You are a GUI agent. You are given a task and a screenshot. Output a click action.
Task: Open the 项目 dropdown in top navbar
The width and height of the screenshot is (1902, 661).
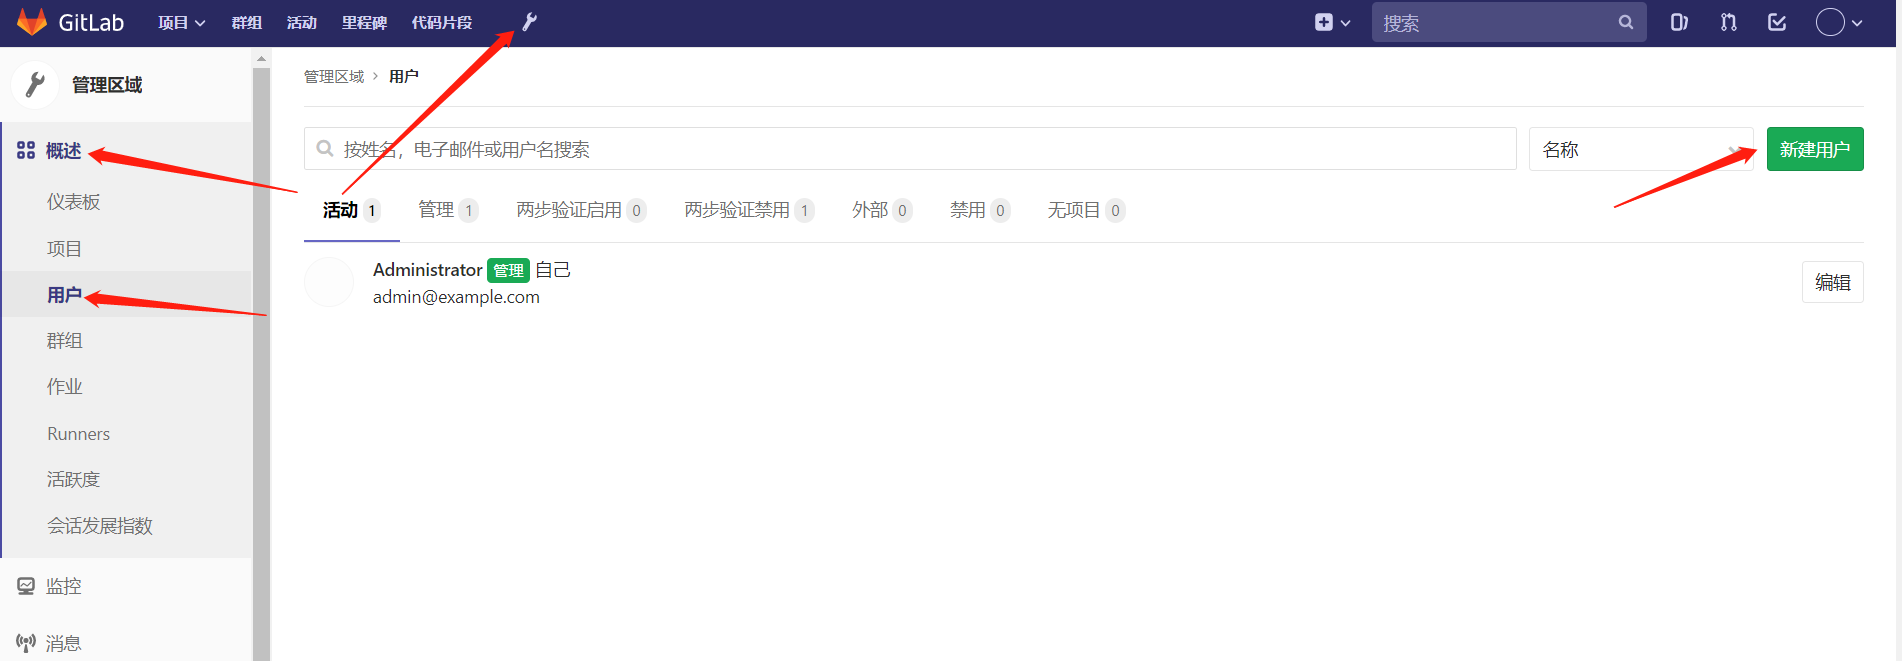(x=181, y=22)
